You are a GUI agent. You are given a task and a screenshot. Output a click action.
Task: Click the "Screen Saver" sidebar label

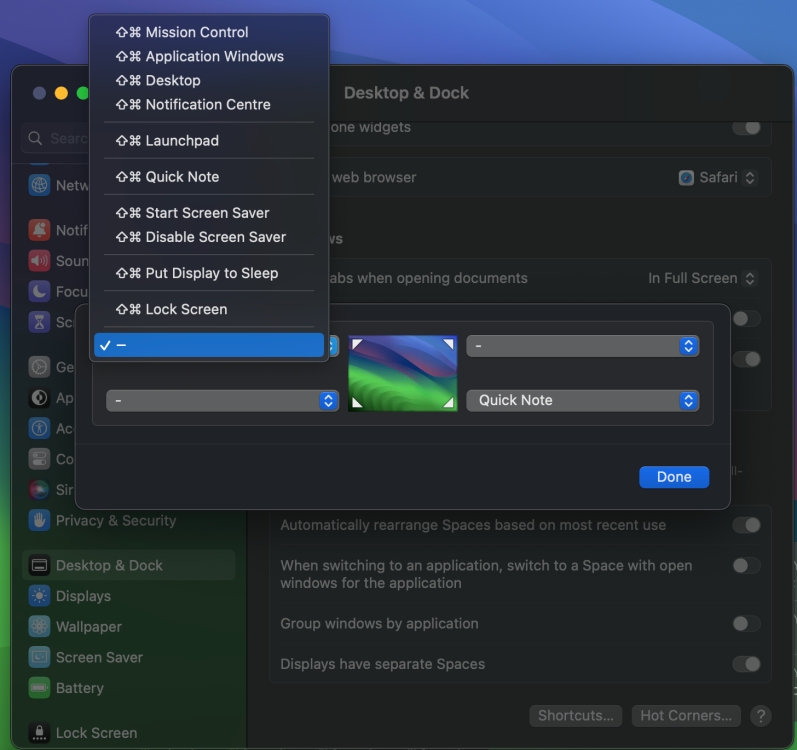click(99, 658)
